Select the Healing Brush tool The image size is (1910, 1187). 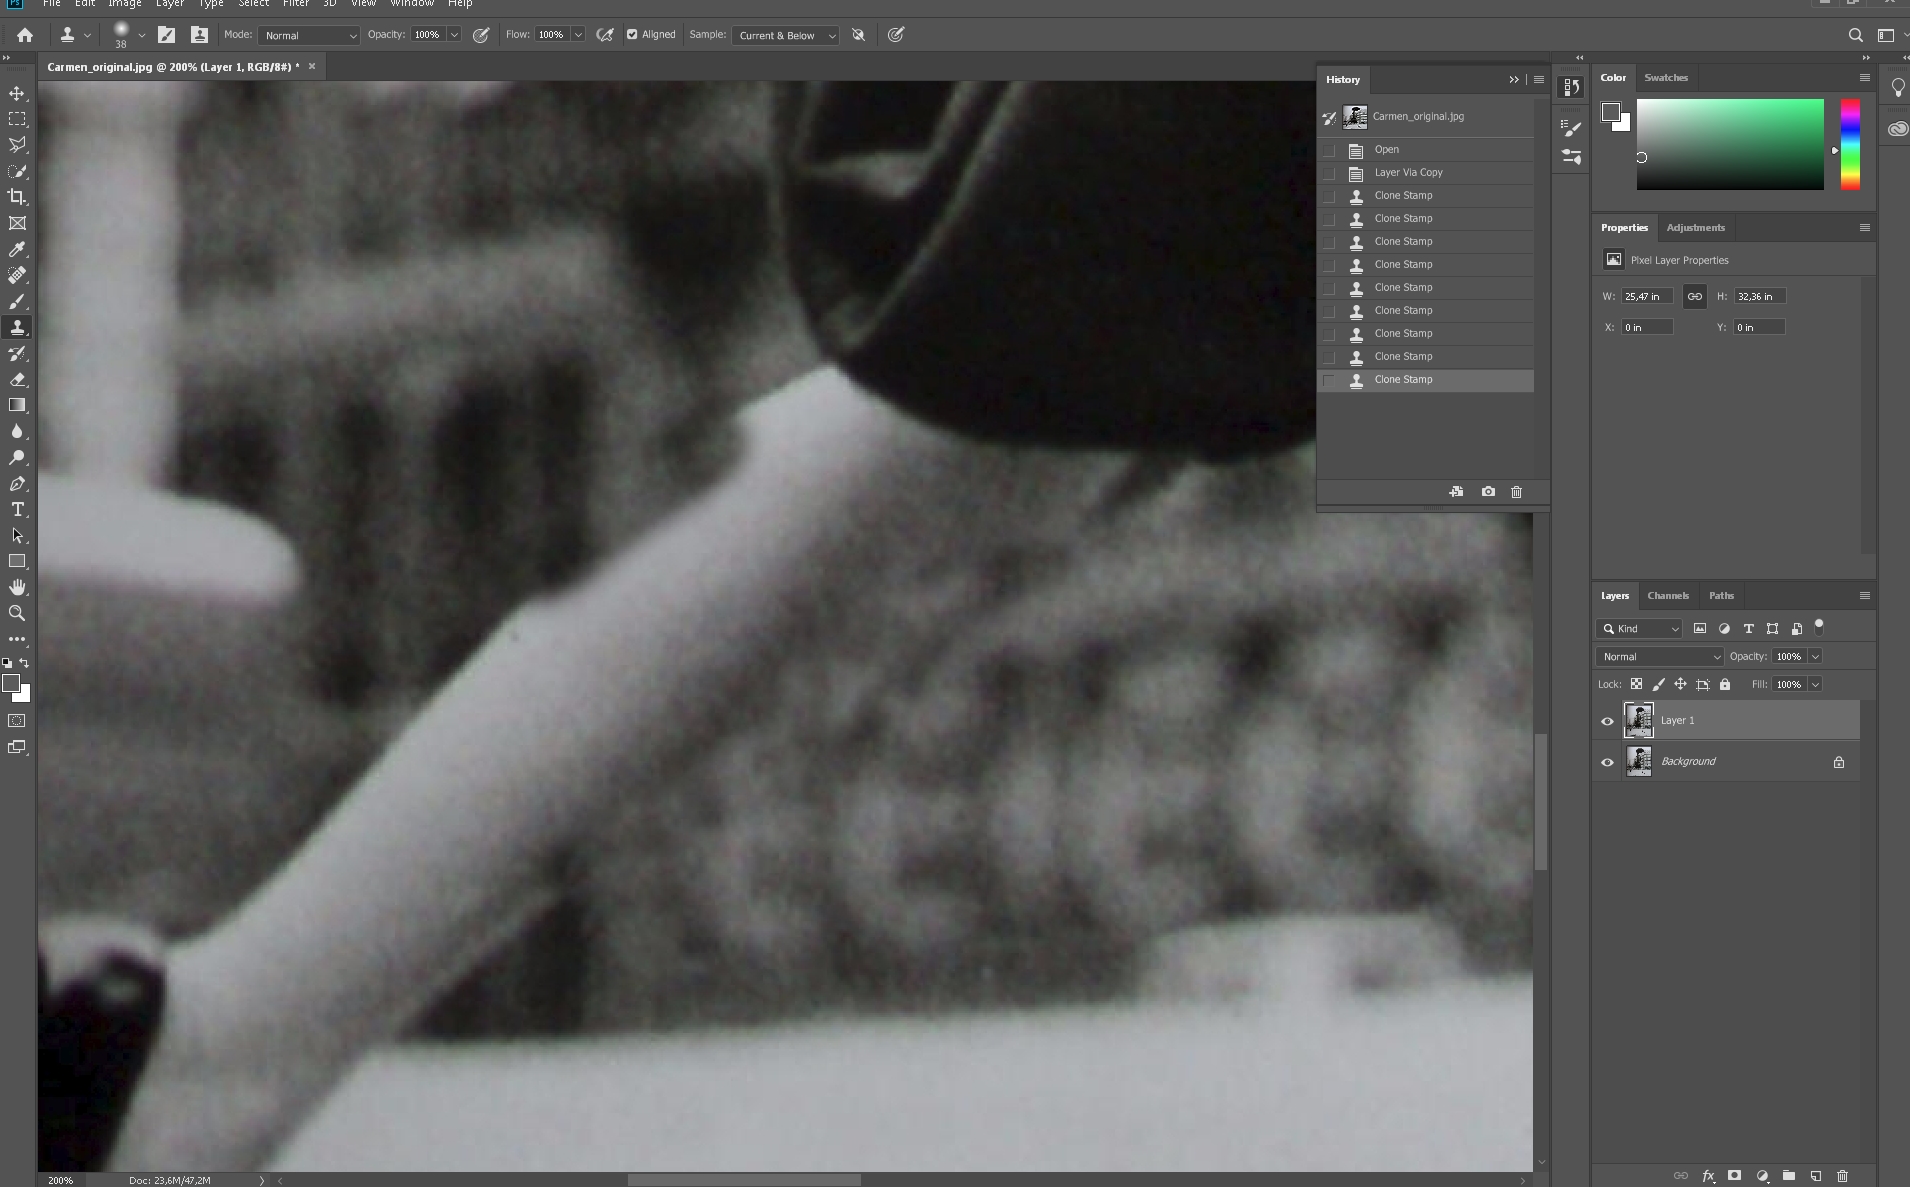(x=17, y=275)
